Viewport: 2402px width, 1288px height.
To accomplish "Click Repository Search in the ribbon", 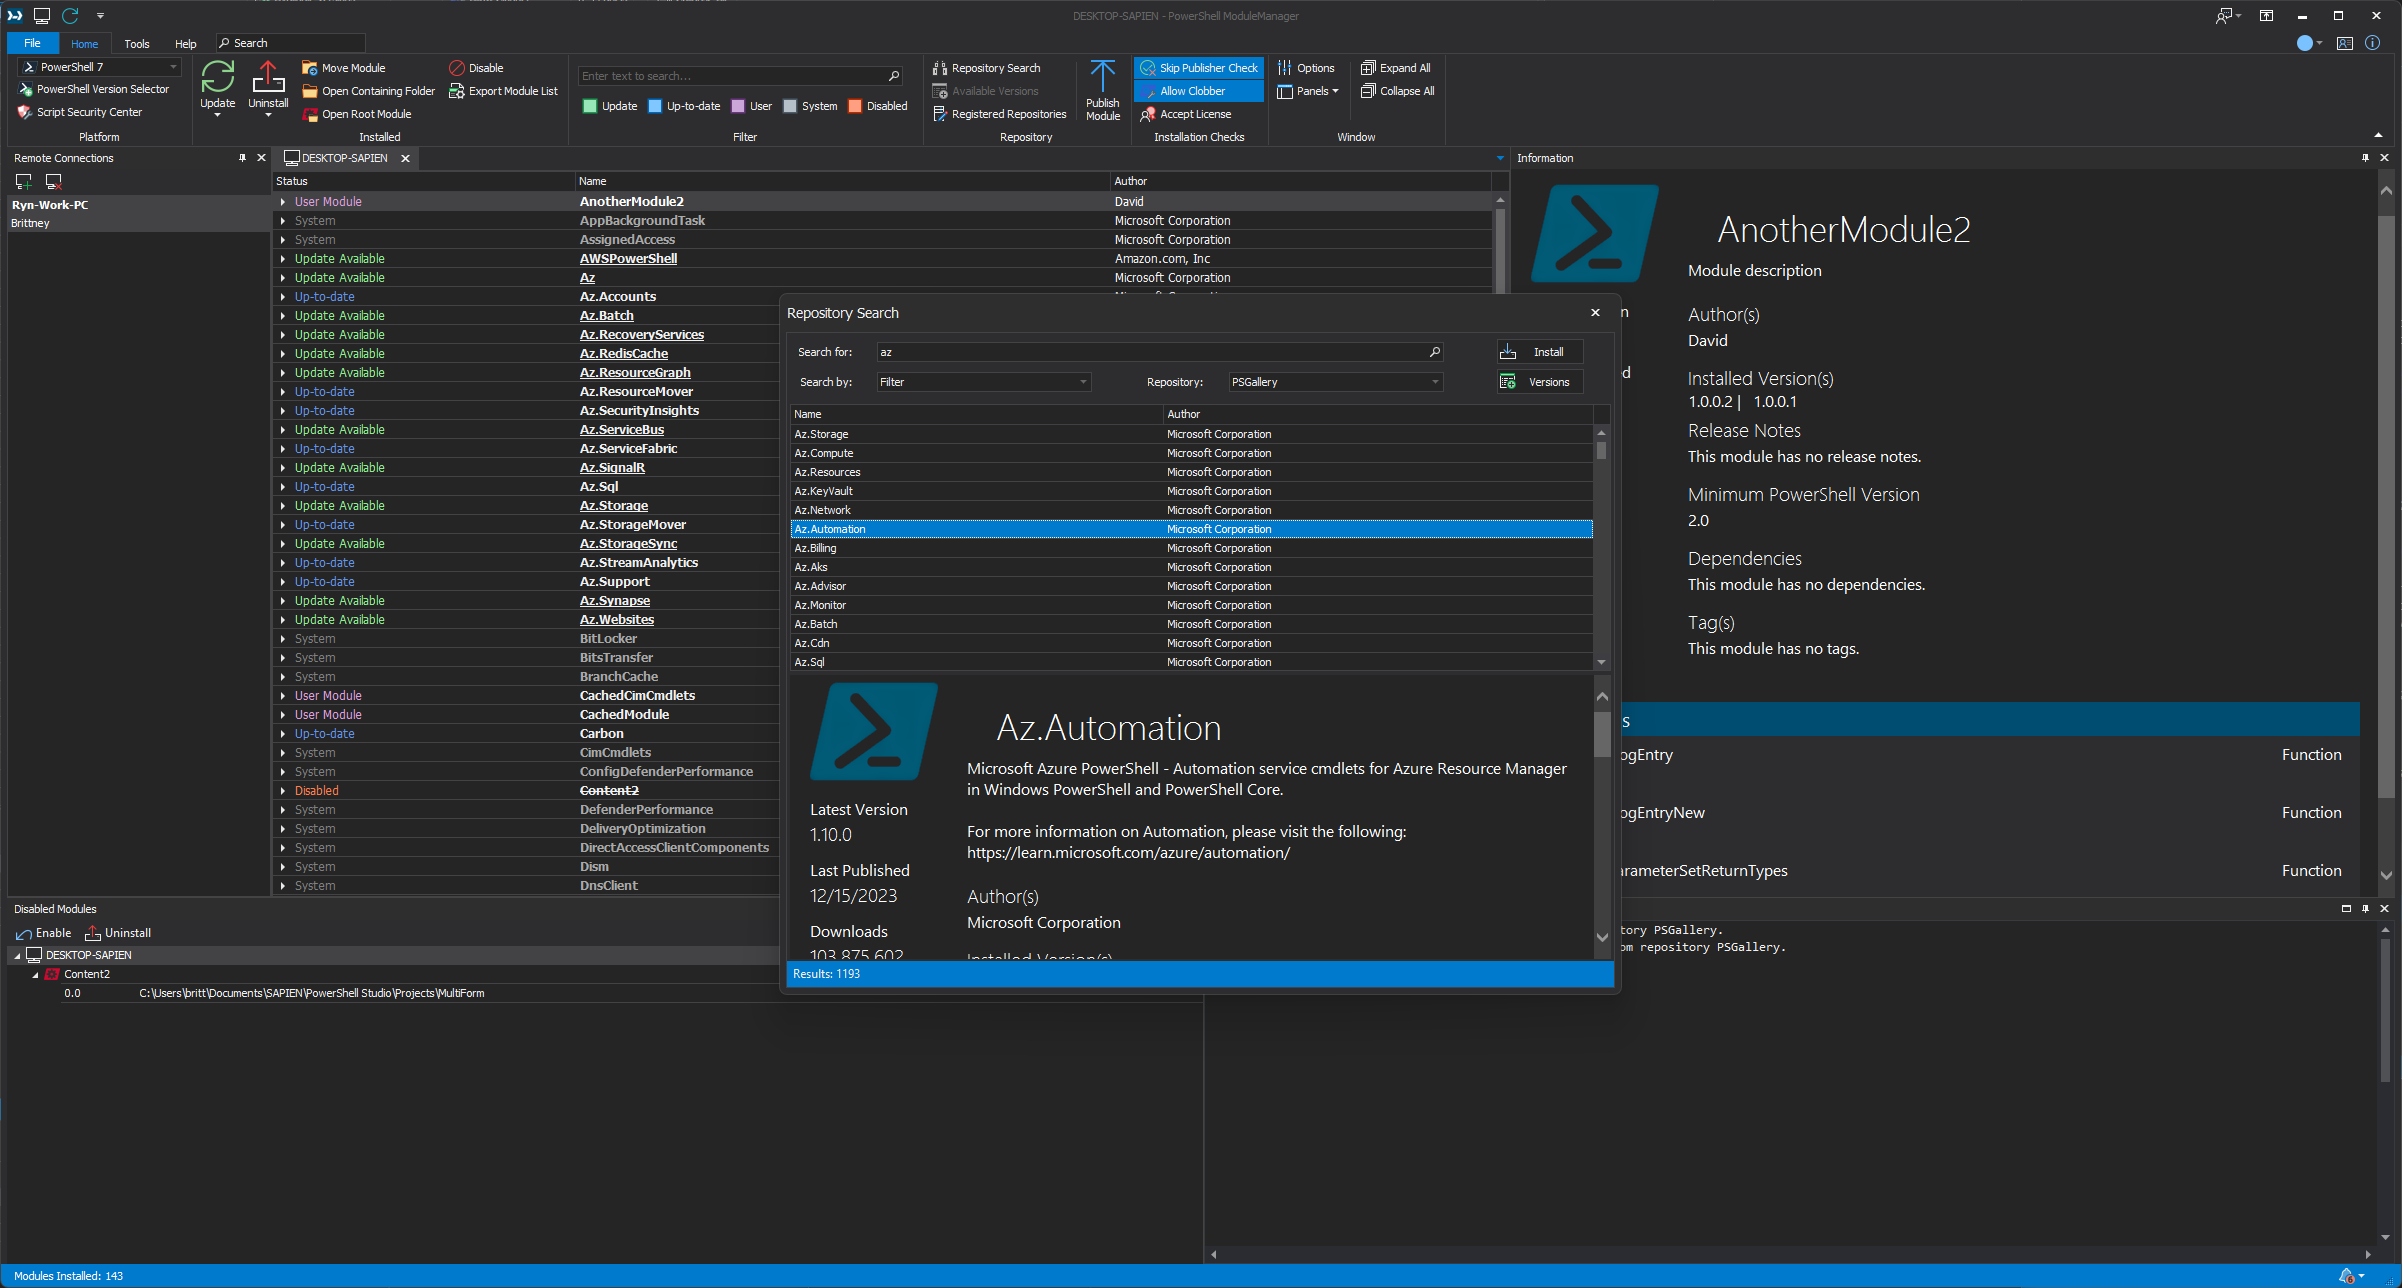I will (x=986, y=68).
